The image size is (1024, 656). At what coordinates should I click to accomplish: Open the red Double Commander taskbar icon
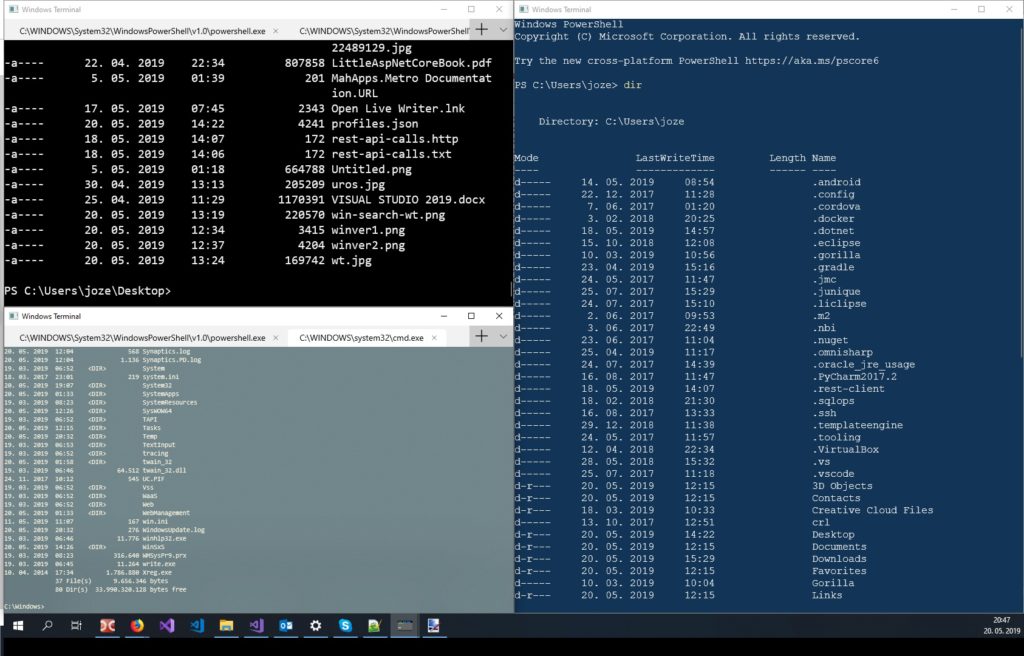(x=107, y=626)
